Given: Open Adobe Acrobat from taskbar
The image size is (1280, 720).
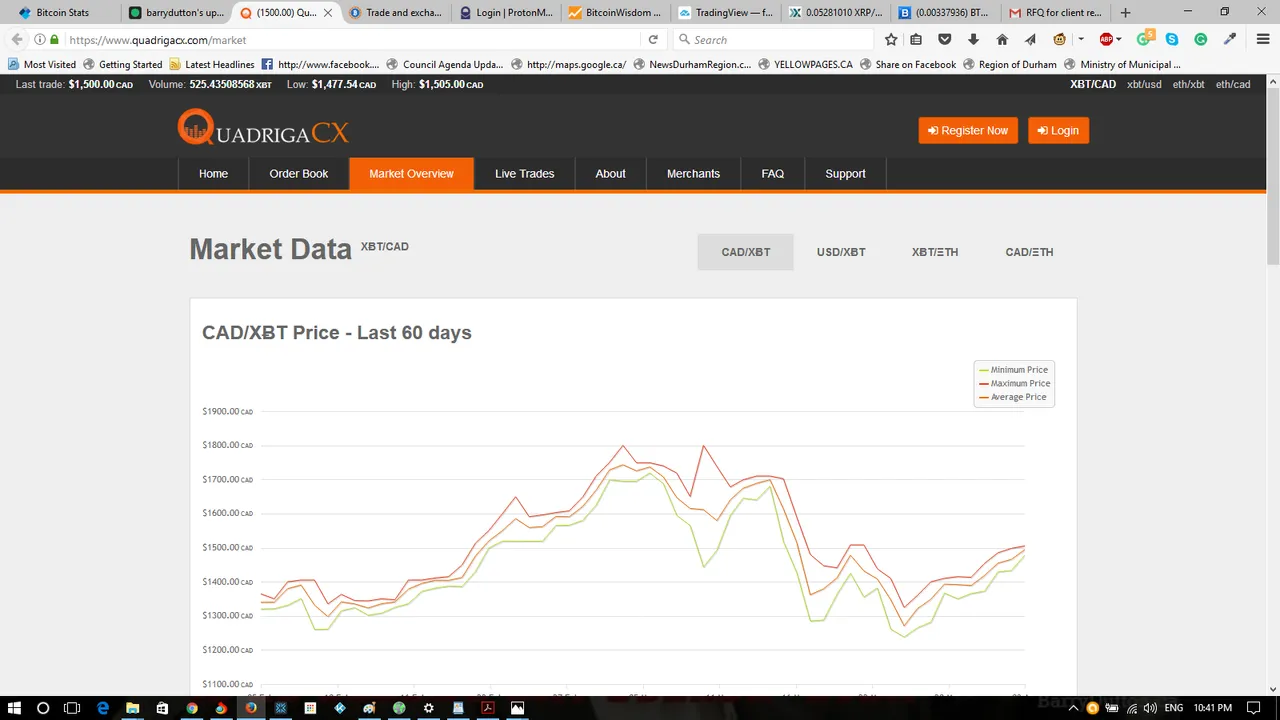Looking at the screenshot, I should pyautogui.click(x=488, y=708).
